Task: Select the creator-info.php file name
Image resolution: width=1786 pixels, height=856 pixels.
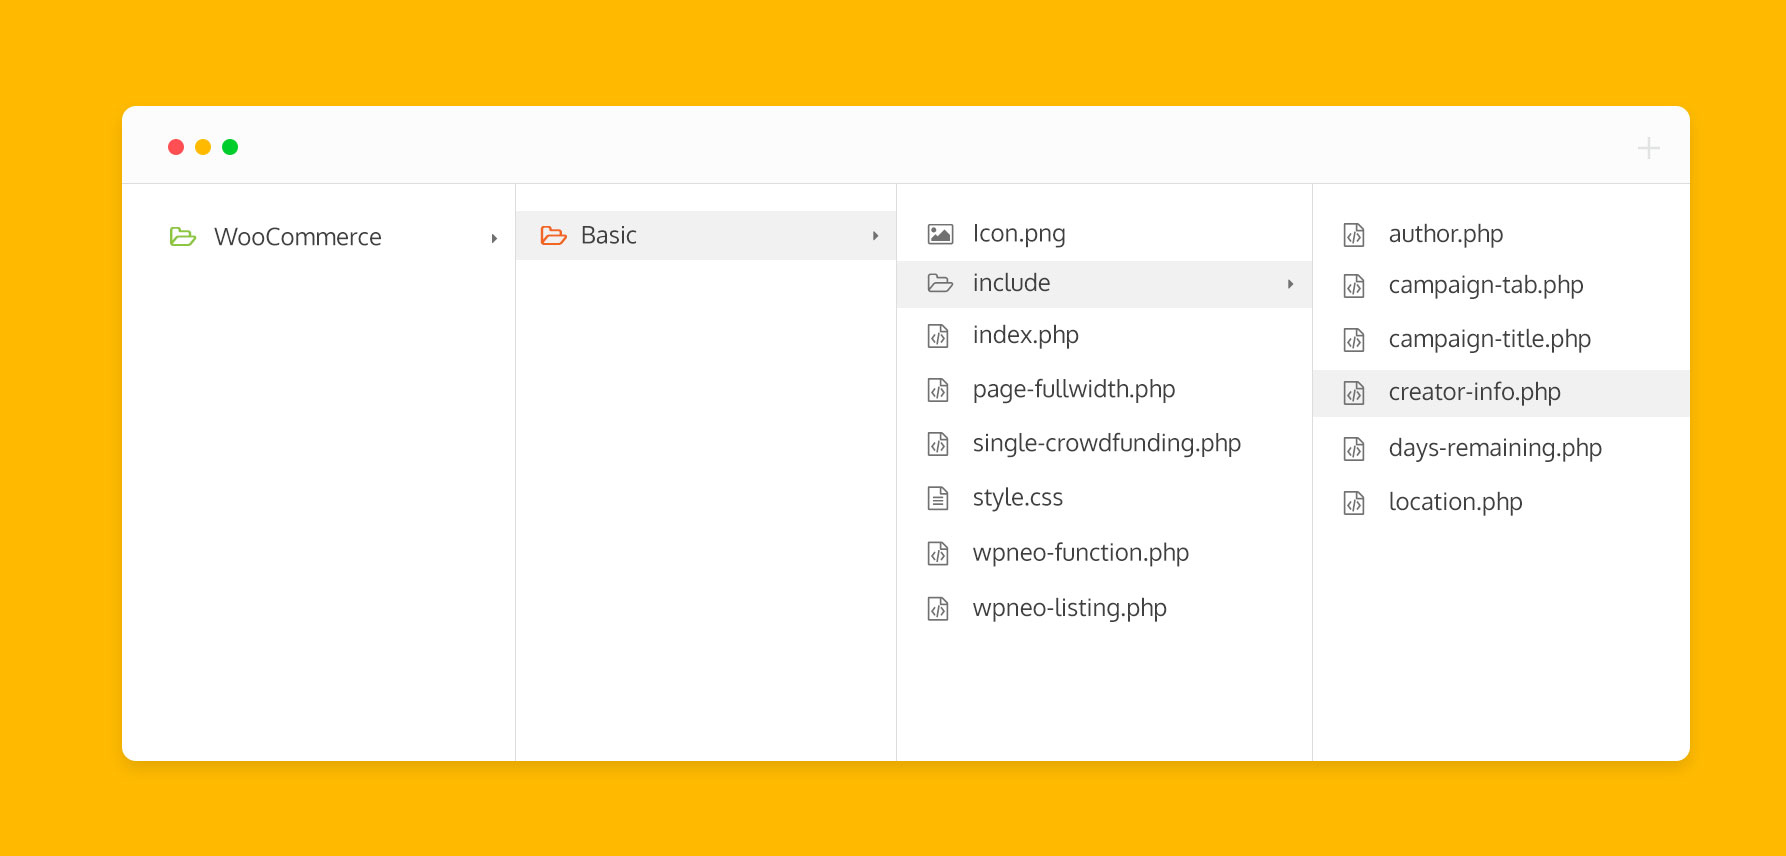Action: tap(1475, 393)
